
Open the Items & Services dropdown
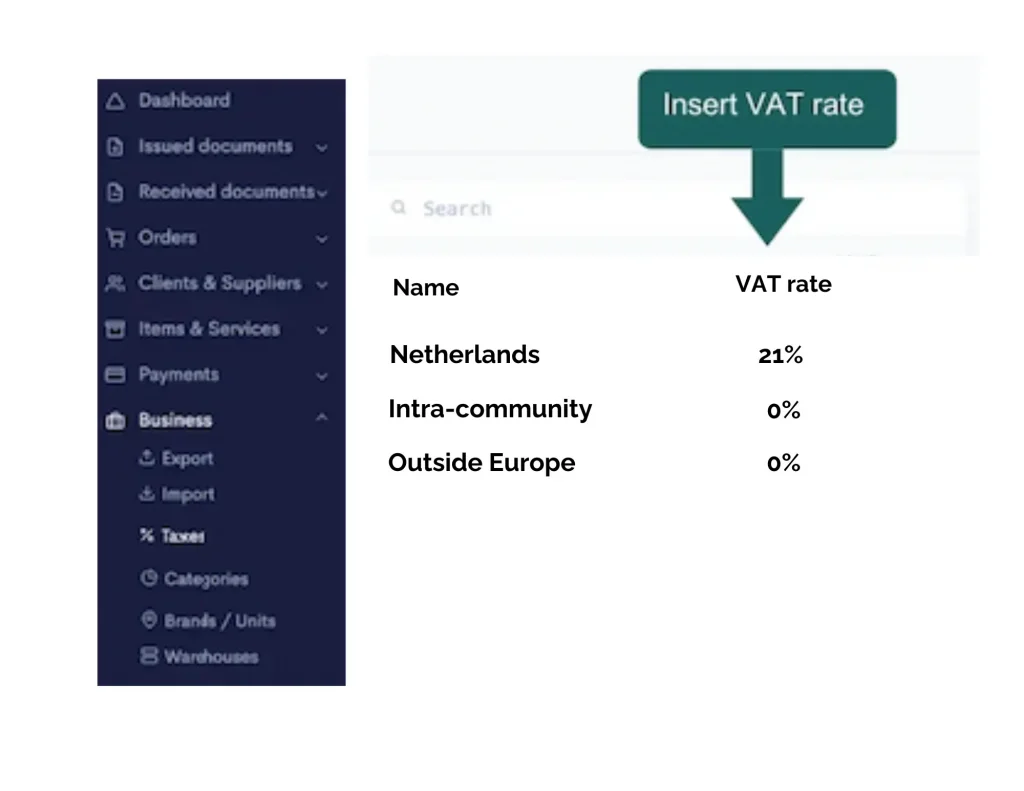pos(321,328)
